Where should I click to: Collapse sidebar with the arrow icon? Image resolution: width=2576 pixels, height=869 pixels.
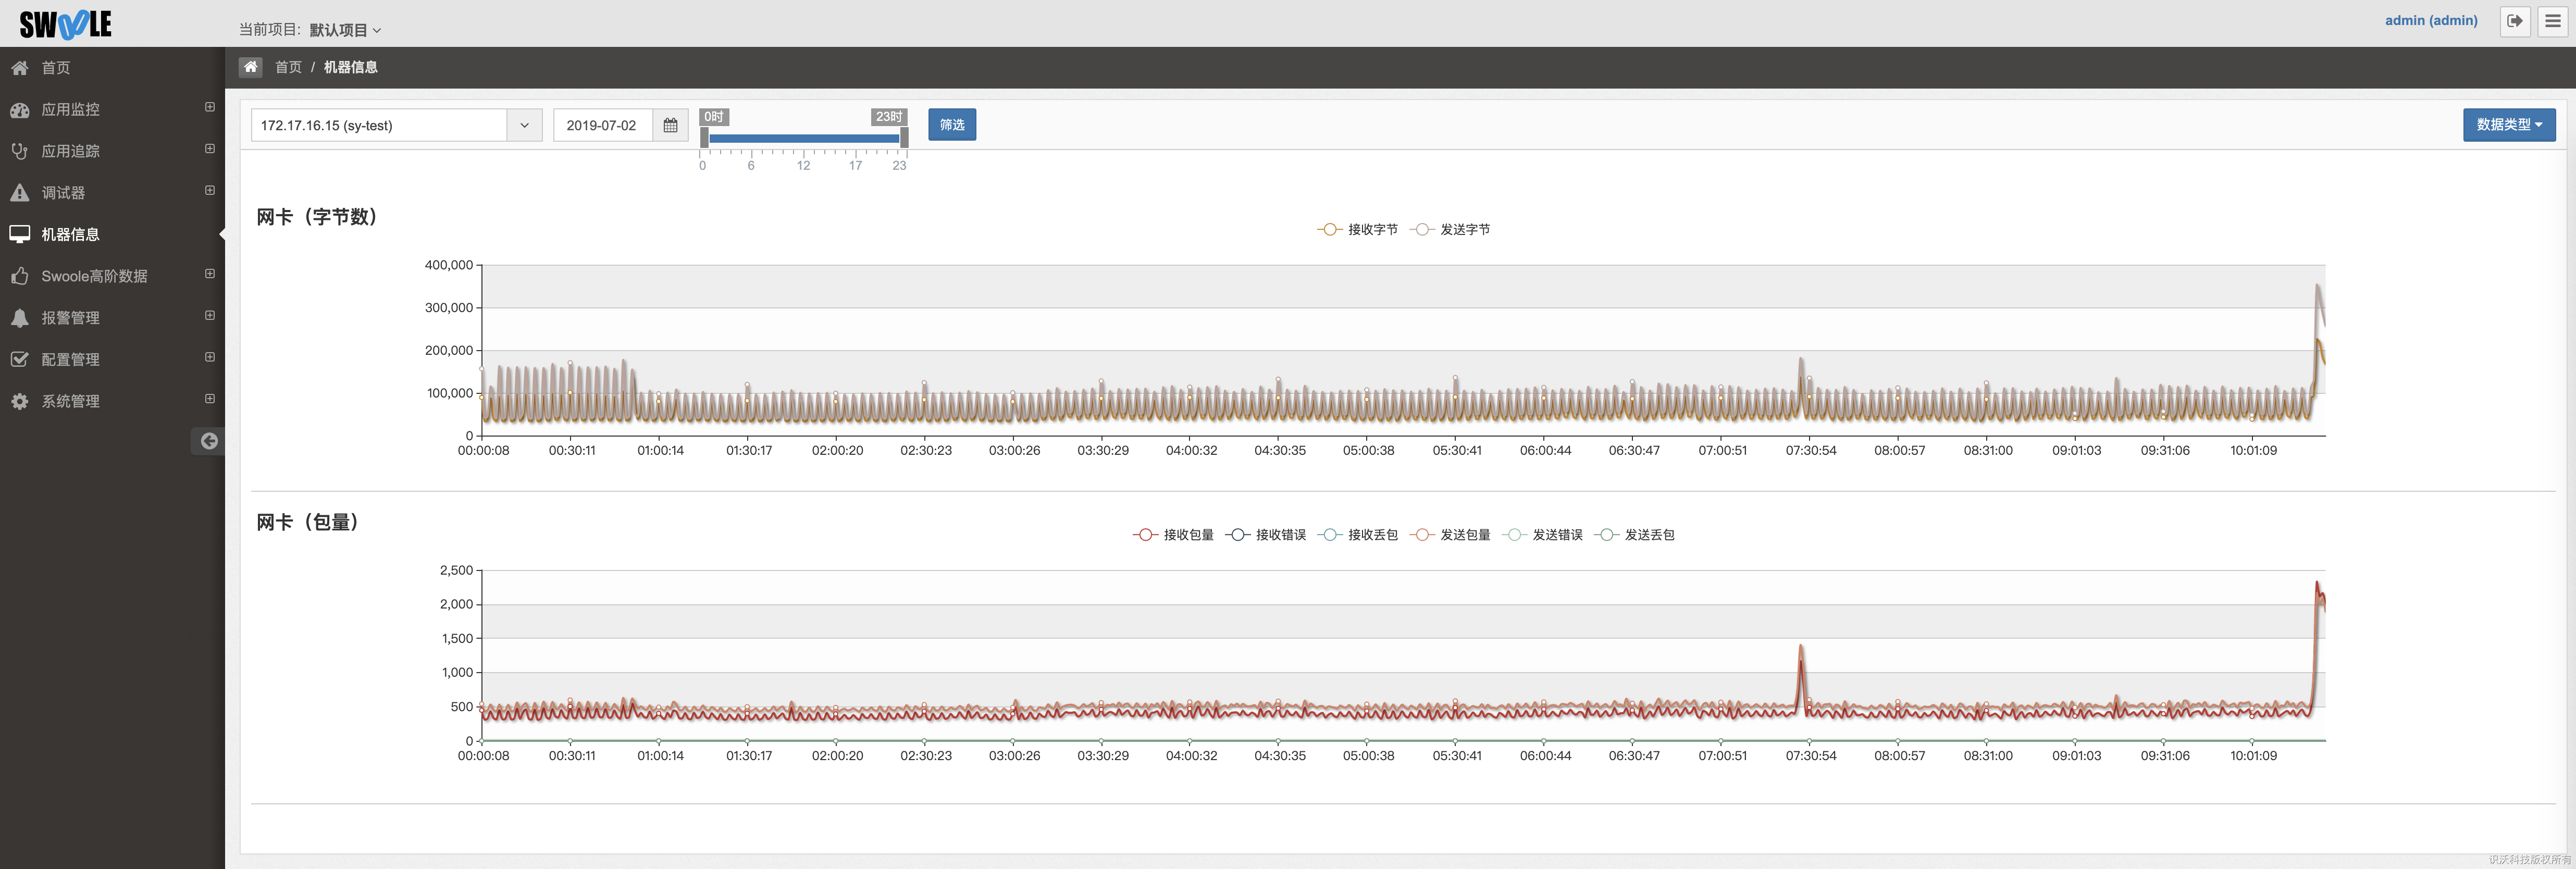[209, 441]
